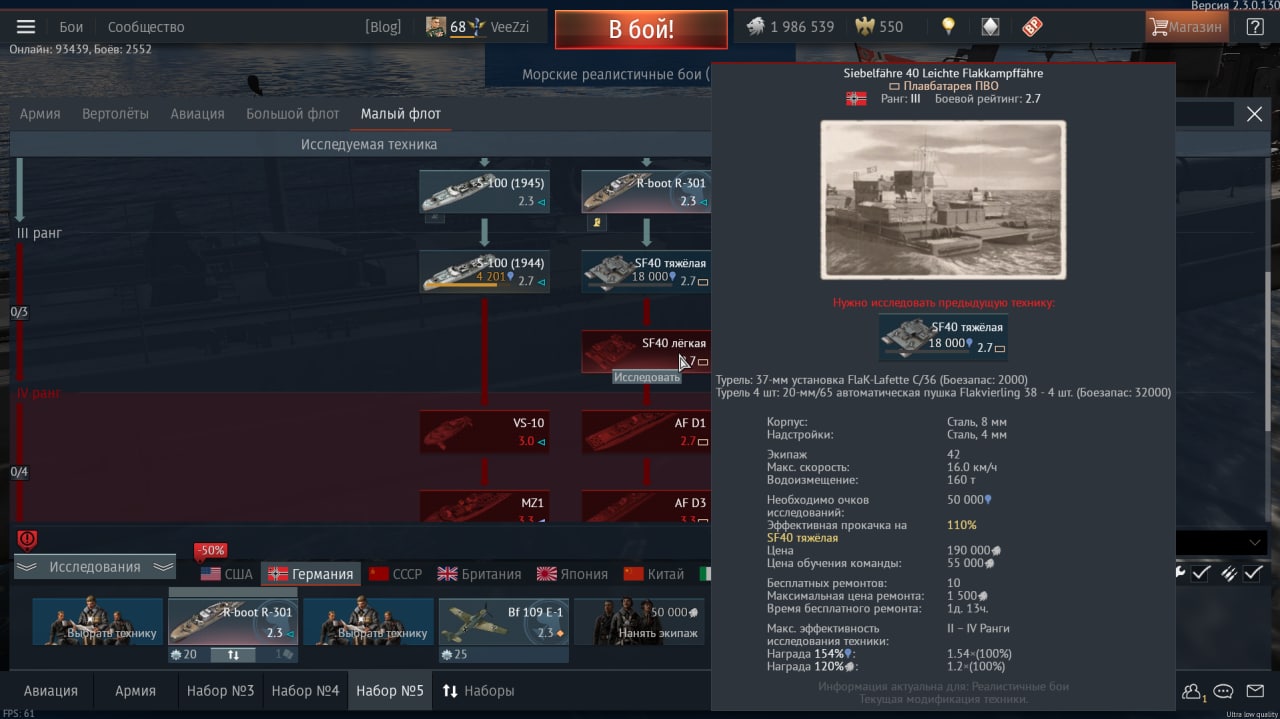This screenshot has height=719, width=1280.
Task: Open the squad contacts icon
Action: pos(1192,691)
